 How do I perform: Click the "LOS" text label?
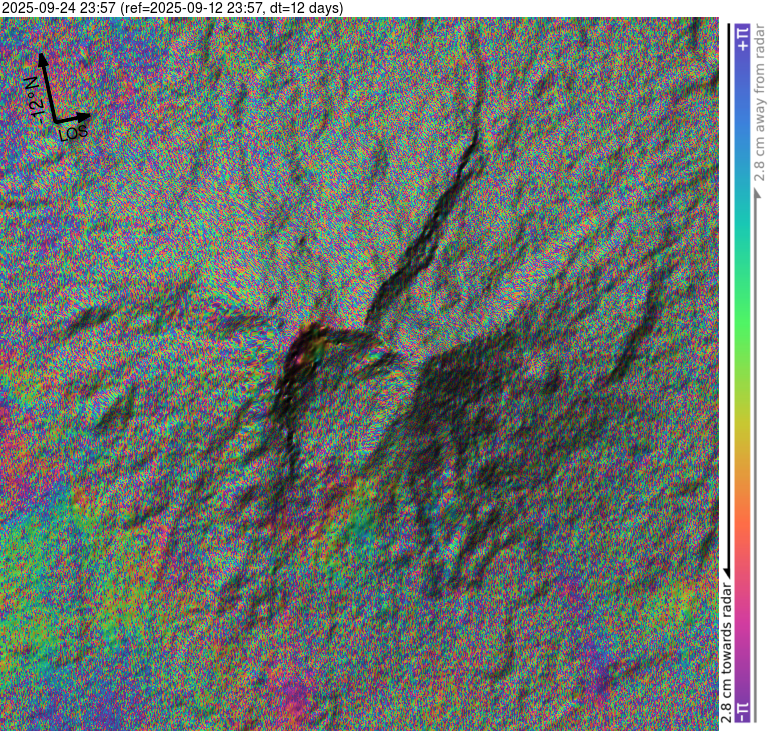[74, 131]
